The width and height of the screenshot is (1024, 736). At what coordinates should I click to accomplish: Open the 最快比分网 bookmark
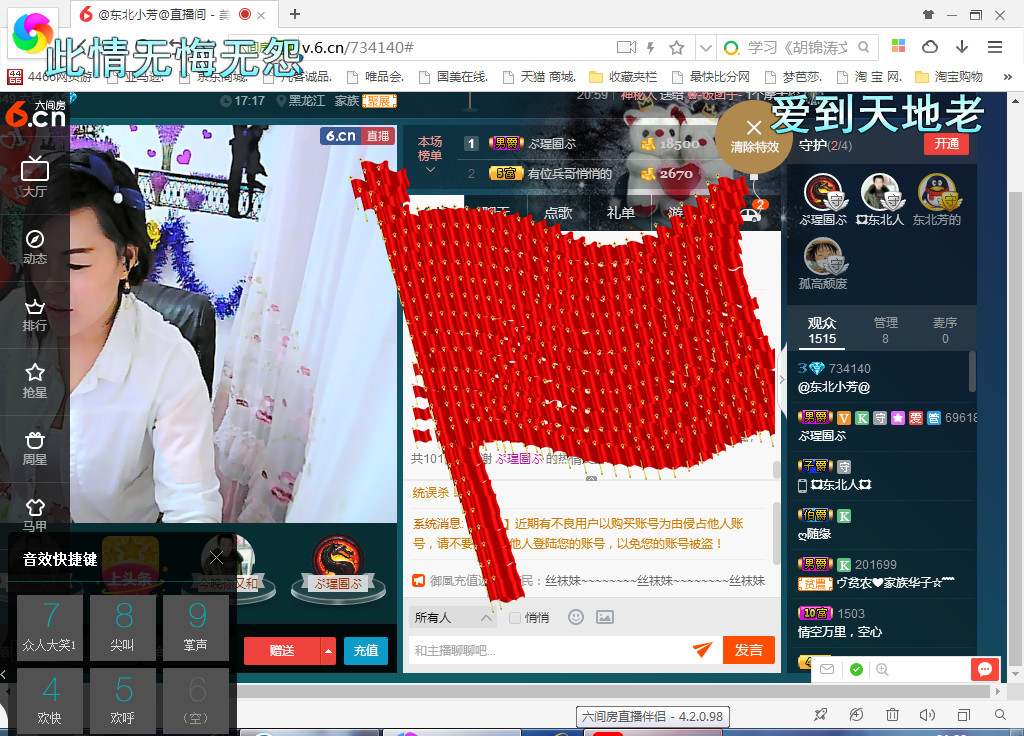point(711,77)
